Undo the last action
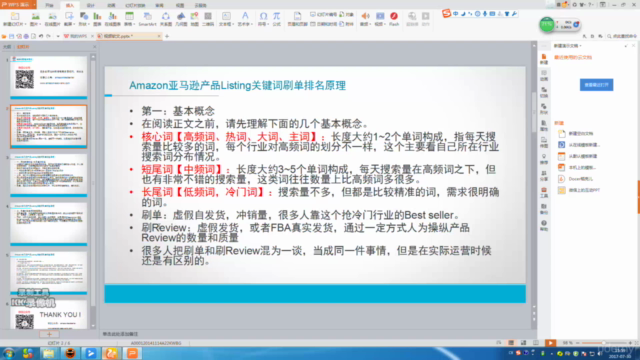The height and width of the screenshot is (360, 640). tap(41, 36)
